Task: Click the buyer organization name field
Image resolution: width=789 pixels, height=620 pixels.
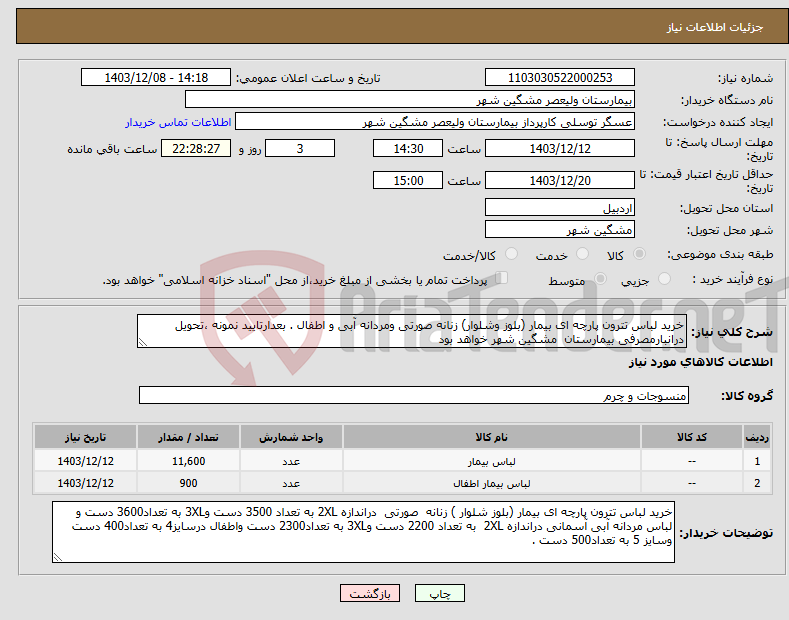Action: click(410, 100)
